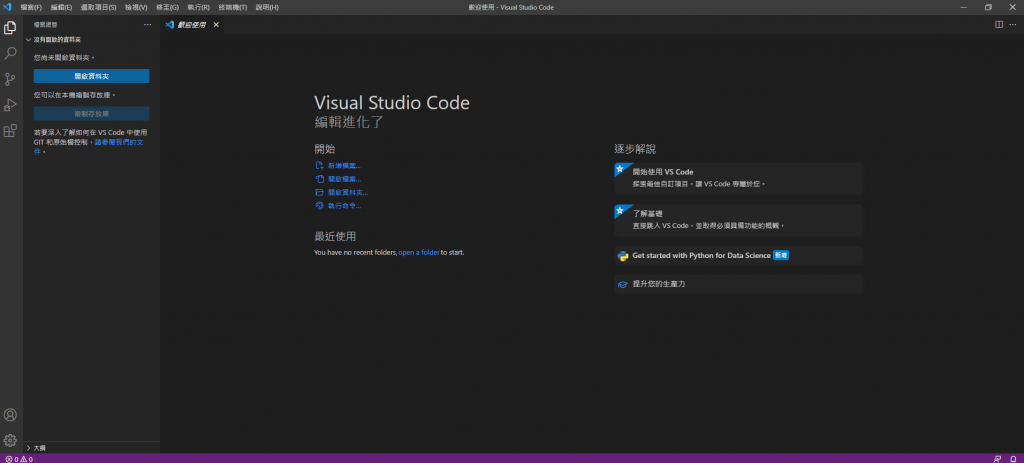Click the 執行命令... link
1024x463 pixels.
[x=344, y=206]
